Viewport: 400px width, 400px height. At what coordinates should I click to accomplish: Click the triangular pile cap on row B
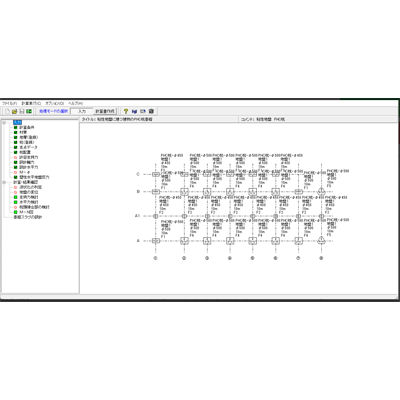tap(321, 191)
